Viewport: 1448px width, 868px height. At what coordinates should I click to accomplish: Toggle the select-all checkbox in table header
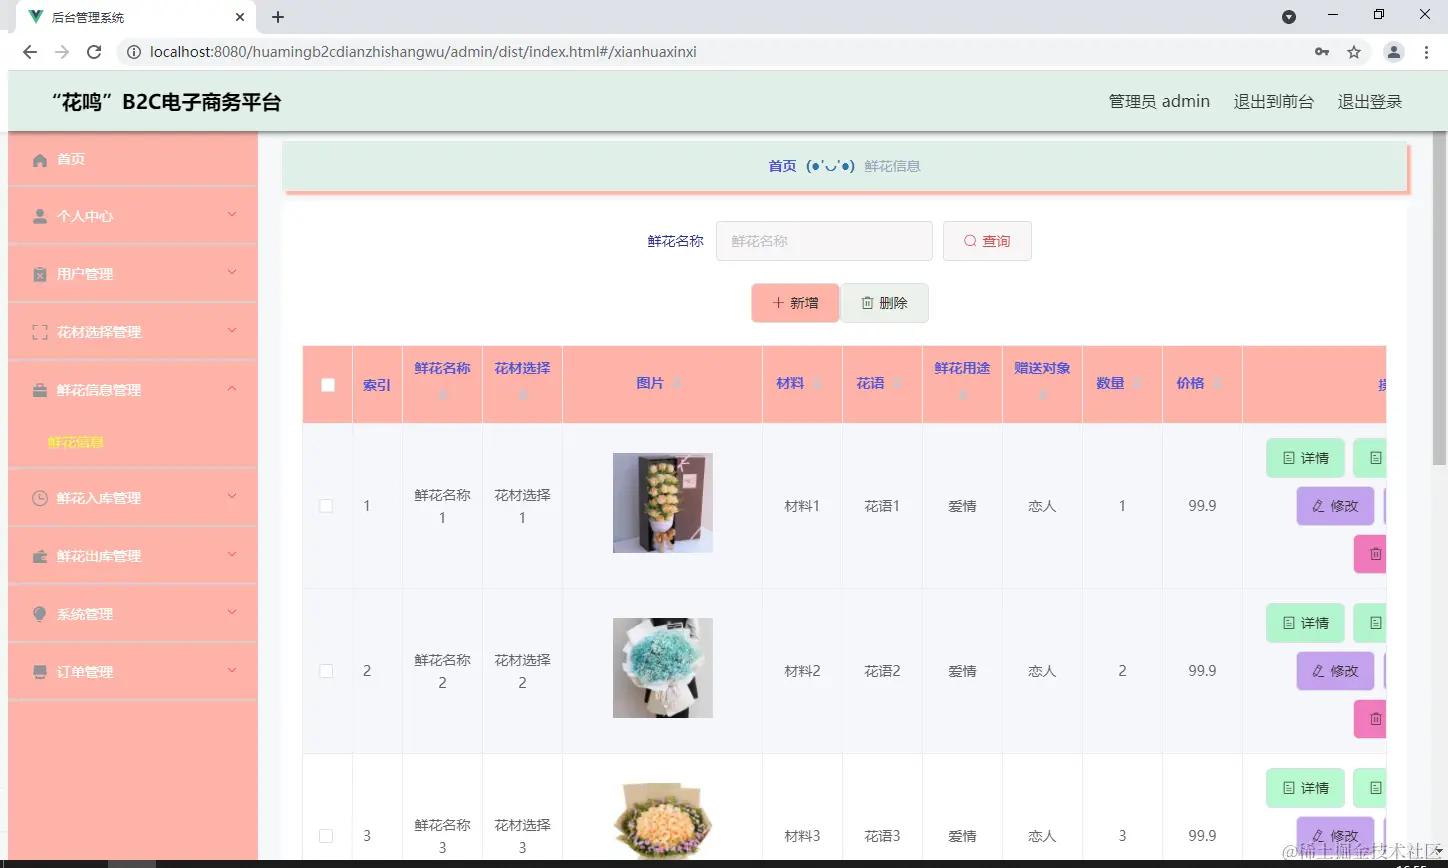[328, 385]
